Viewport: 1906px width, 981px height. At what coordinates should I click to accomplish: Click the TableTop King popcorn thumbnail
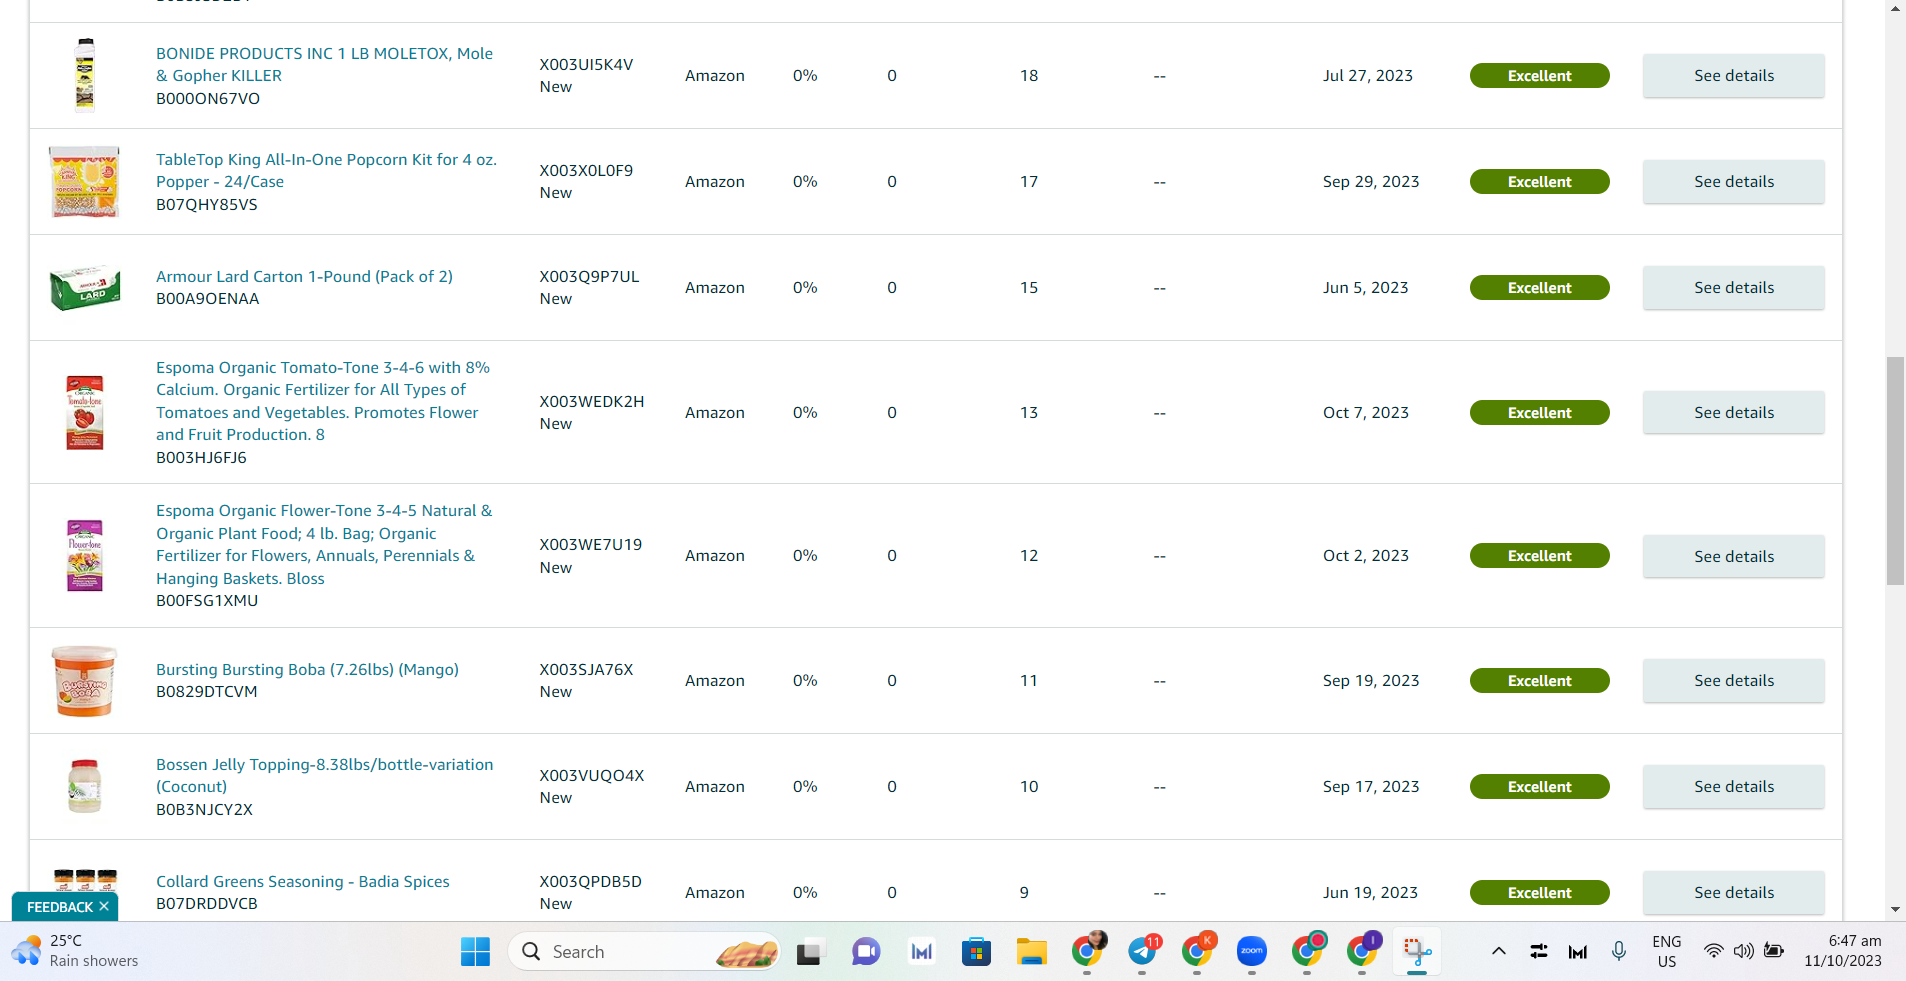[85, 181]
